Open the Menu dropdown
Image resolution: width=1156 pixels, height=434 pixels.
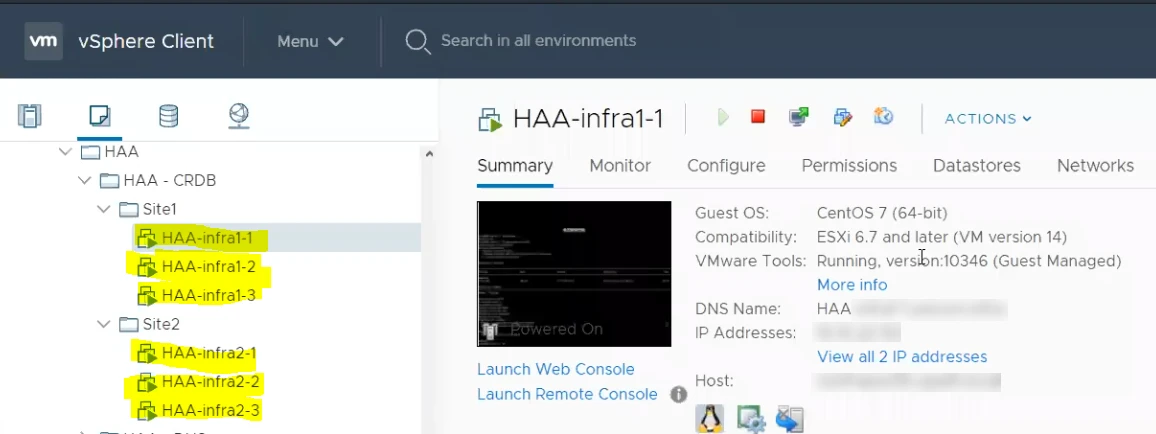pyautogui.click(x=310, y=41)
